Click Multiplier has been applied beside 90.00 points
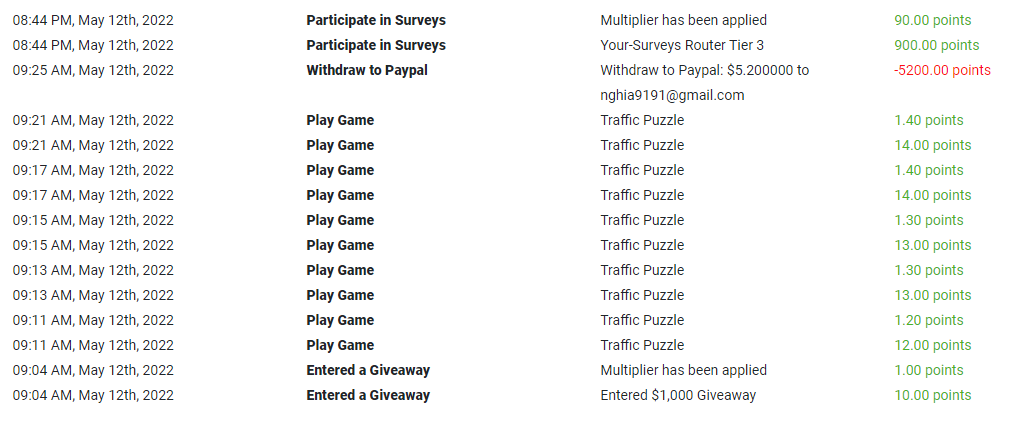The image size is (1014, 422). [684, 20]
